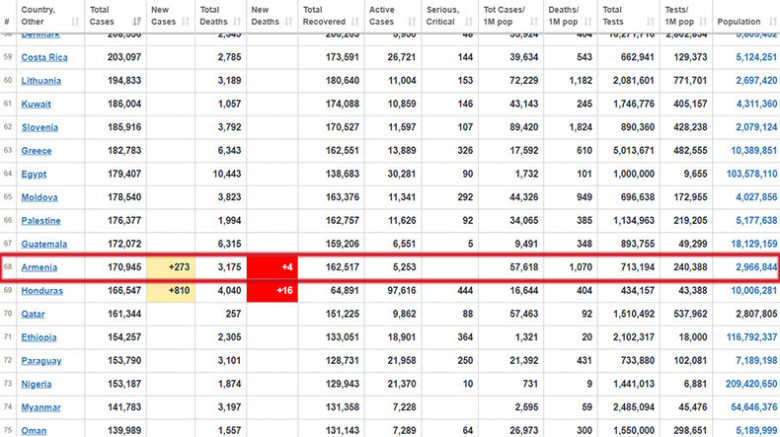Open Nigeria's population link 209,420,650
The image size is (780, 437).
[749, 384]
